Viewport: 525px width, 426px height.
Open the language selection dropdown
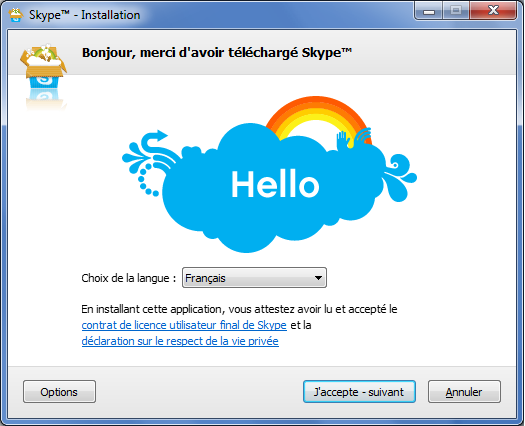pyautogui.click(x=254, y=278)
